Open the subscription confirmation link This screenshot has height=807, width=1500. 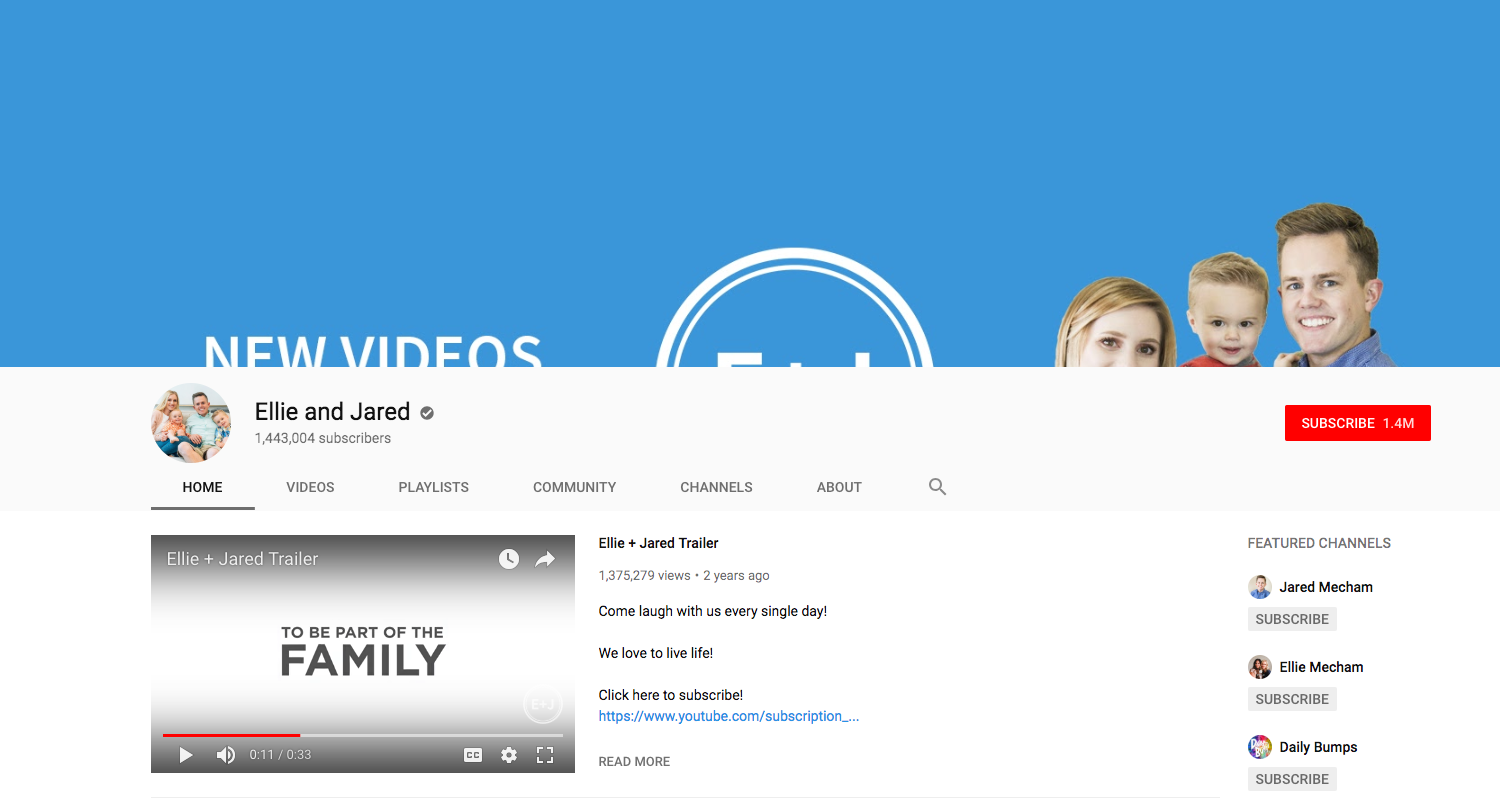pyautogui.click(x=728, y=716)
